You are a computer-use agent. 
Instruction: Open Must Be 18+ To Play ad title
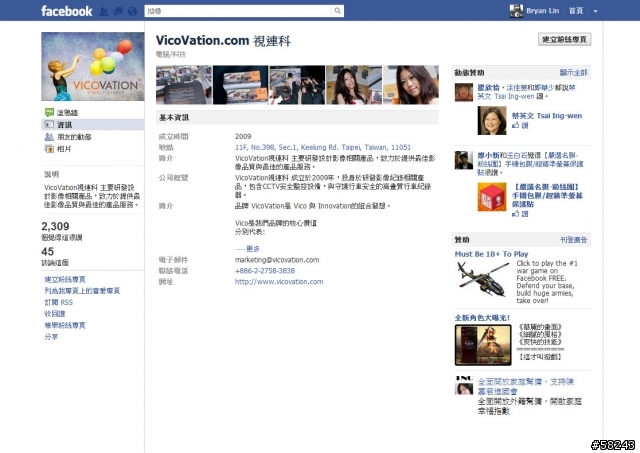click(491, 254)
